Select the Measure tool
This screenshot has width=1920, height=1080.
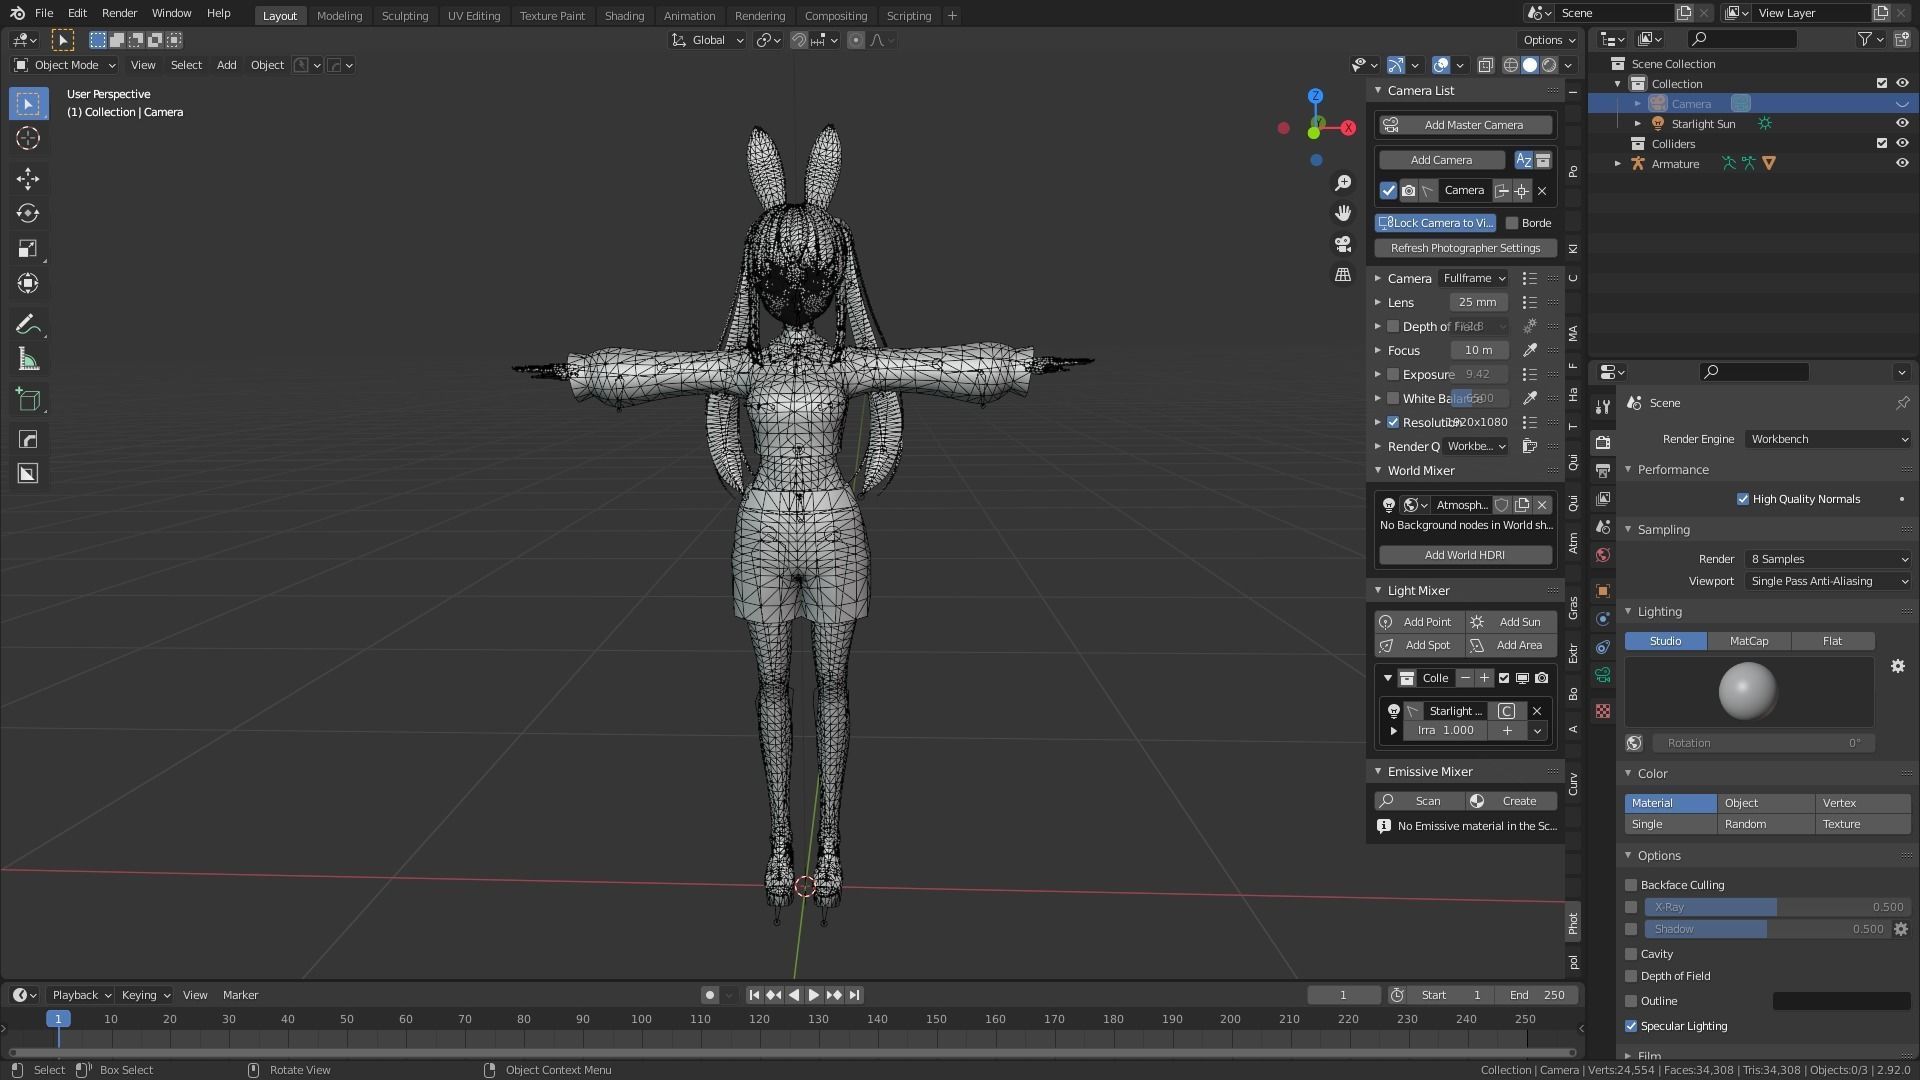tap(28, 360)
